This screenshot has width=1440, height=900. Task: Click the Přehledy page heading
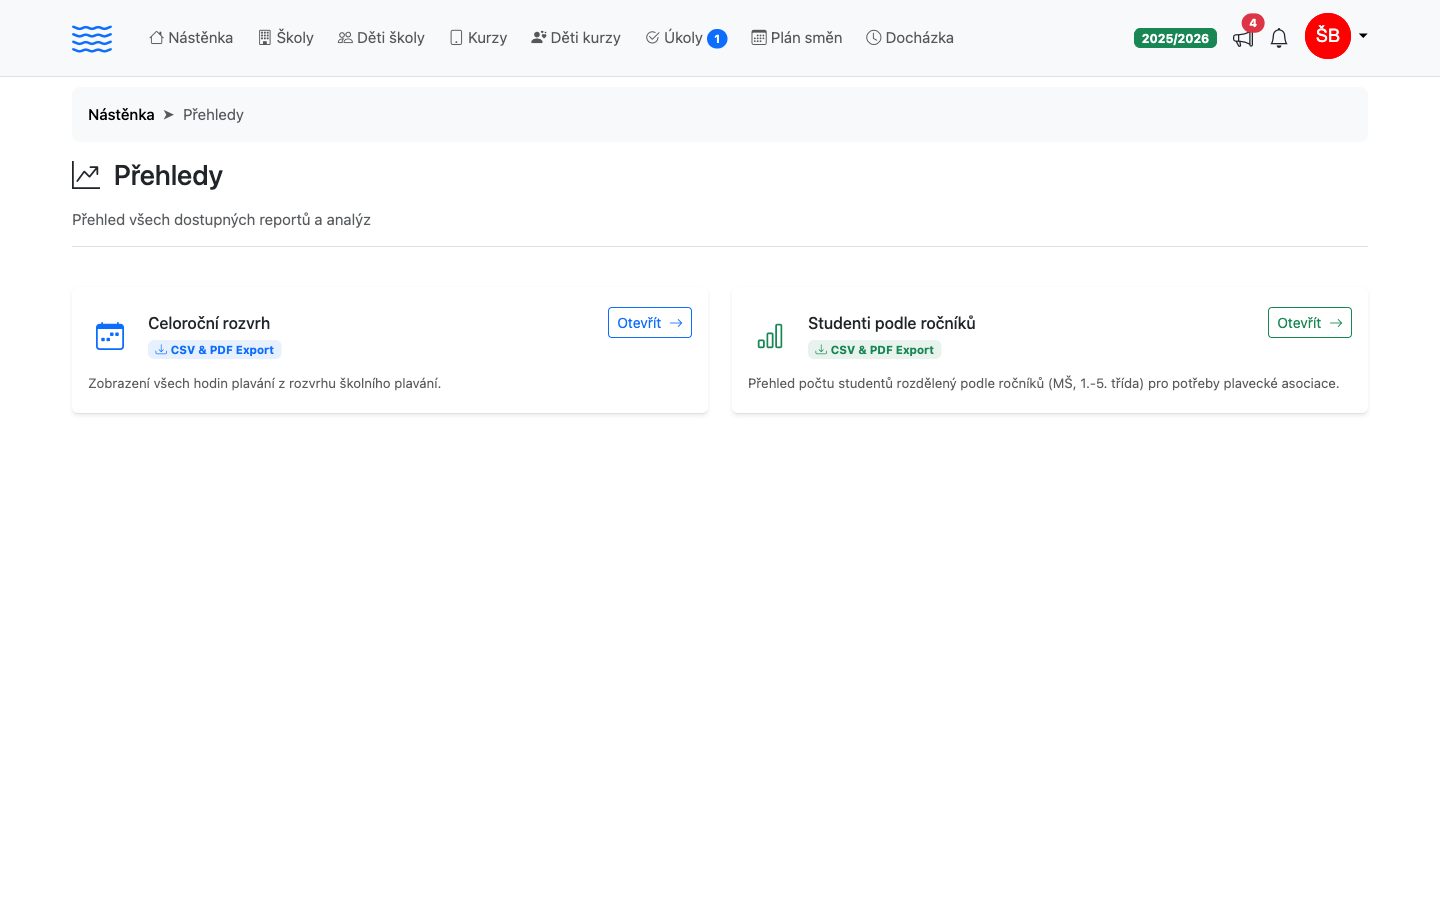coord(168,175)
